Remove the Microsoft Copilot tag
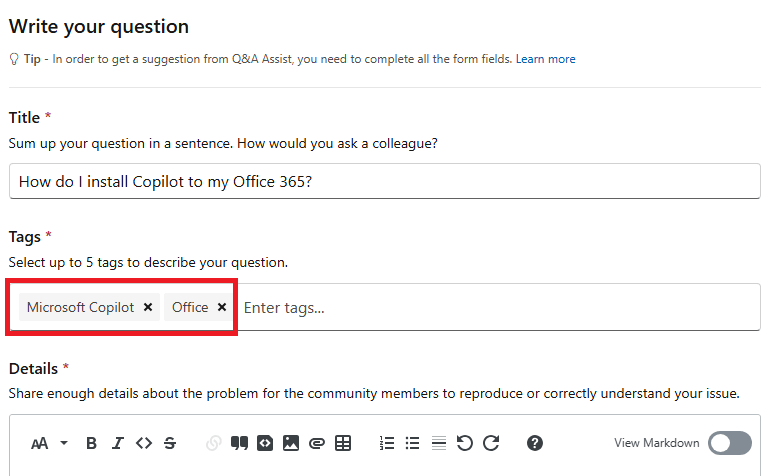This screenshot has height=476, width=771. click(x=148, y=307)
